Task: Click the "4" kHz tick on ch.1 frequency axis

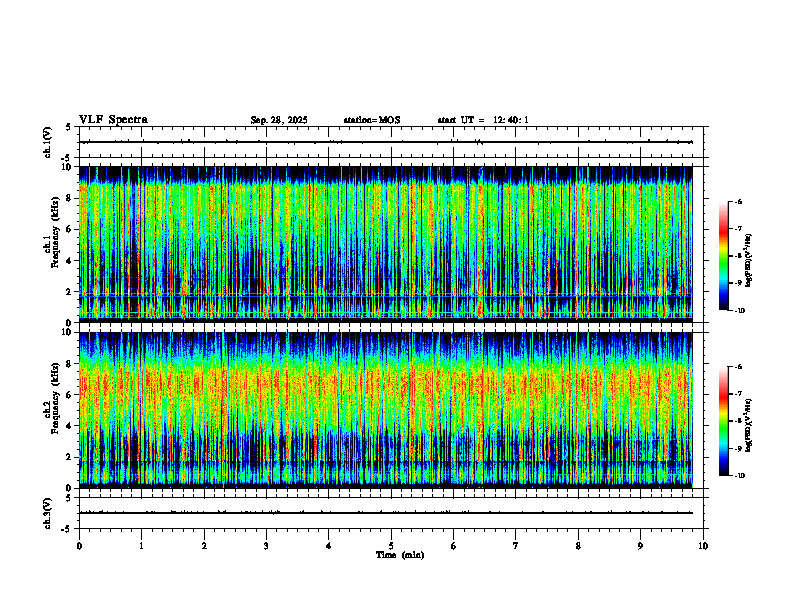Action: coord(70,261)
